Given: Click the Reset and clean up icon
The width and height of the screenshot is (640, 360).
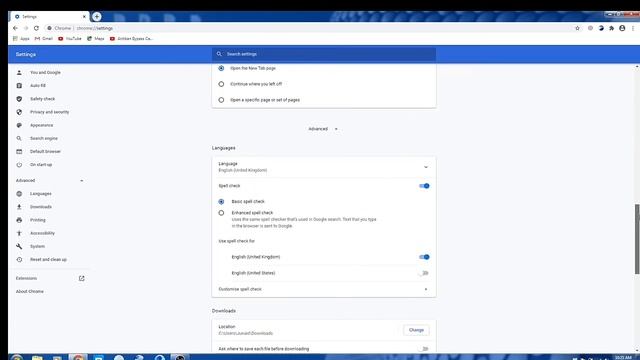Looking at the screenshot, I should 19,260.
